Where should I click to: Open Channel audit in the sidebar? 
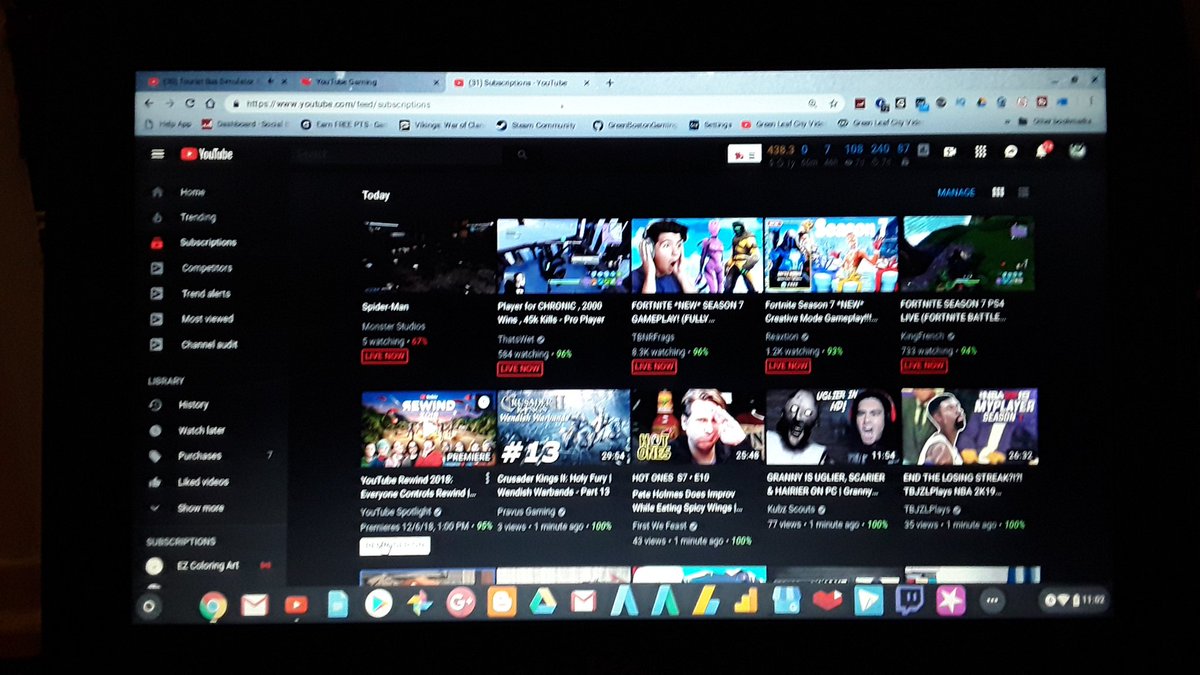(194, 345)
